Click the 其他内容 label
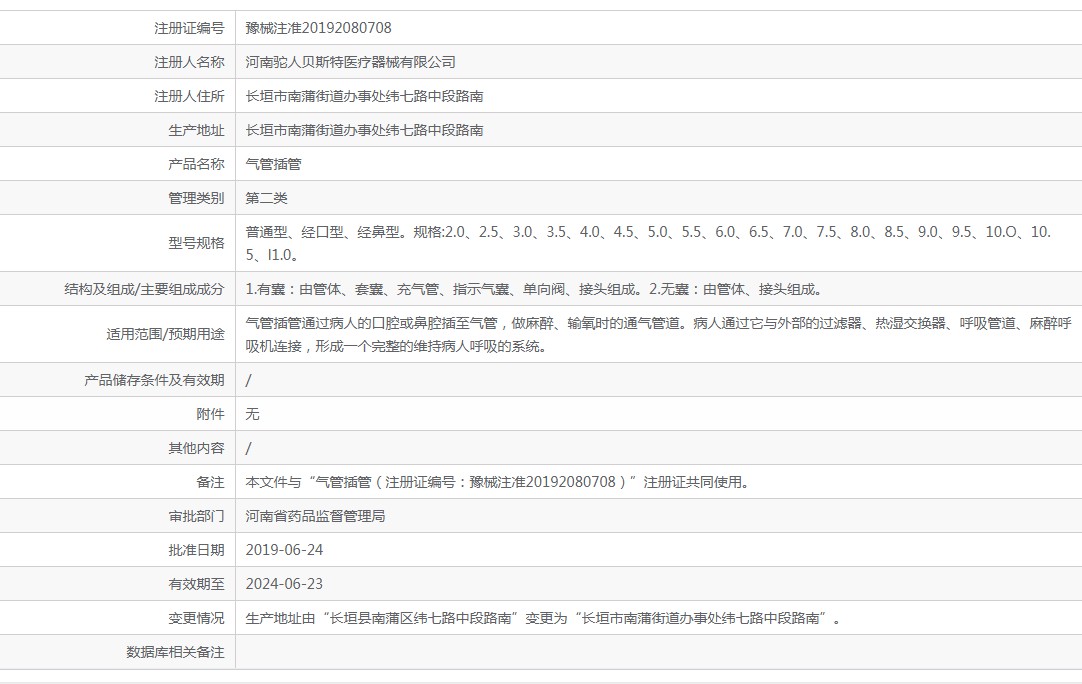The image size is (1082, 684). tap(196, 448)
